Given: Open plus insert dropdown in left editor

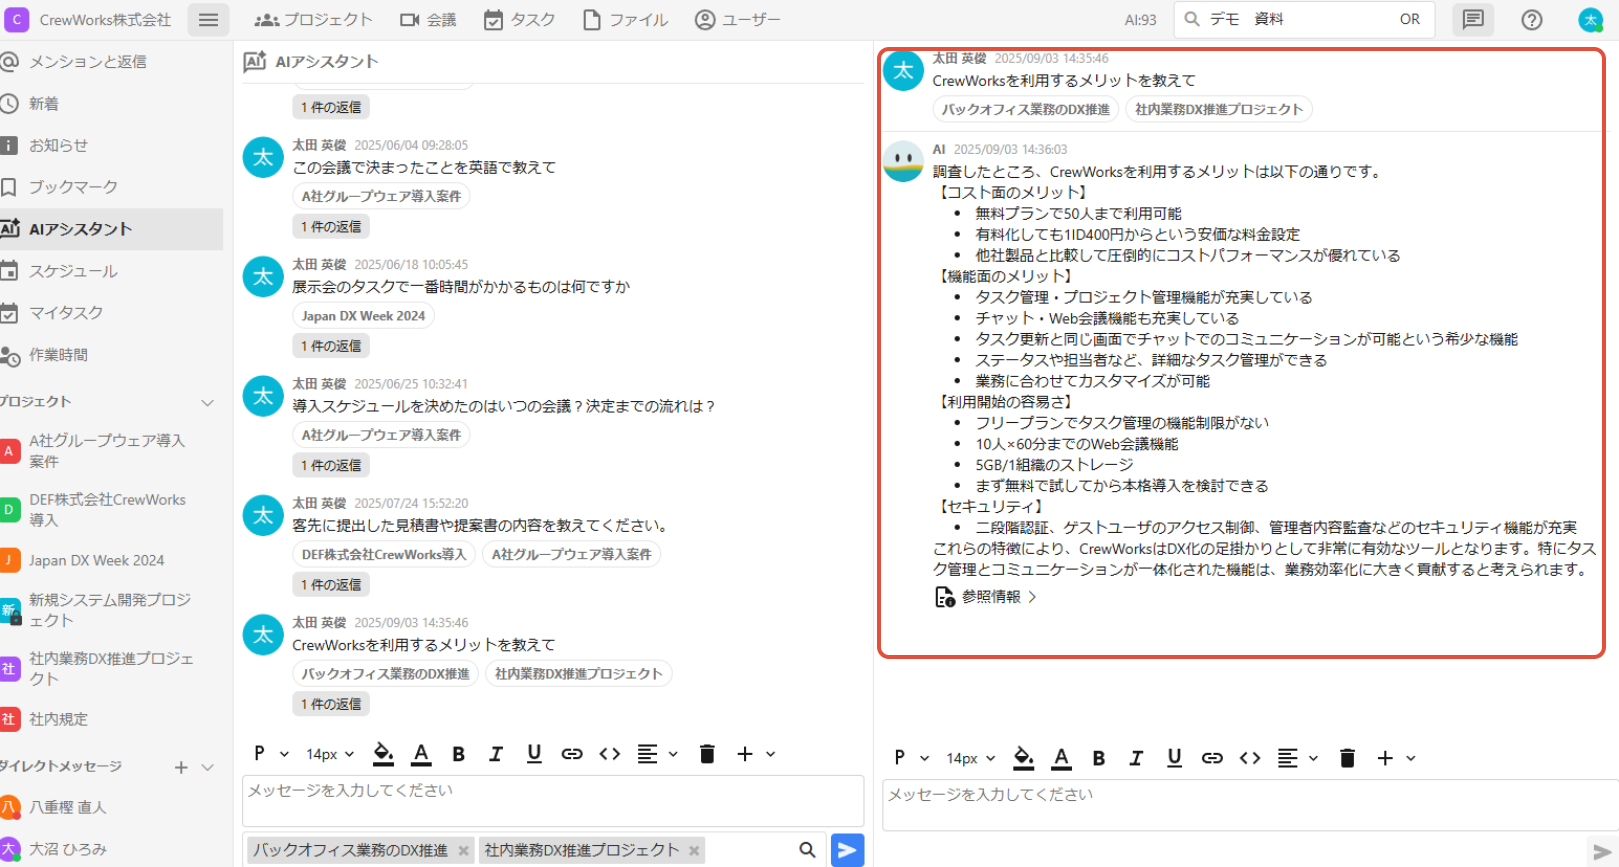Looking at the screenshot, I should pyautogui.click(x=755, y=754).
